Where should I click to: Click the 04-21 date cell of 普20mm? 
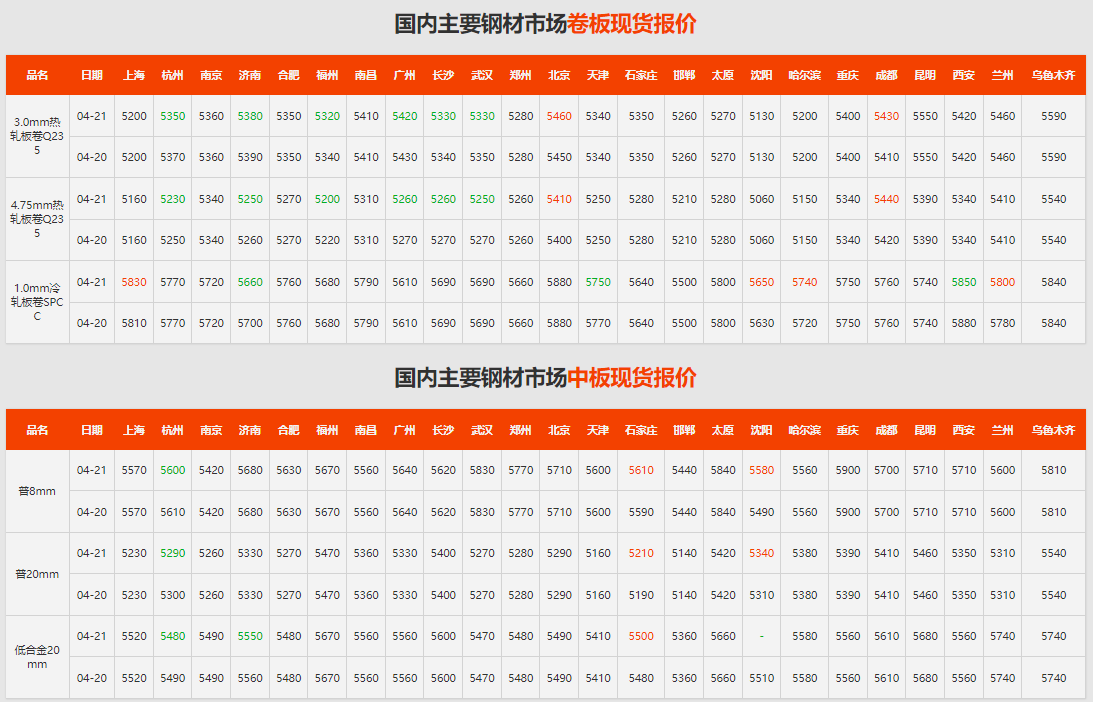pos(92,553)
